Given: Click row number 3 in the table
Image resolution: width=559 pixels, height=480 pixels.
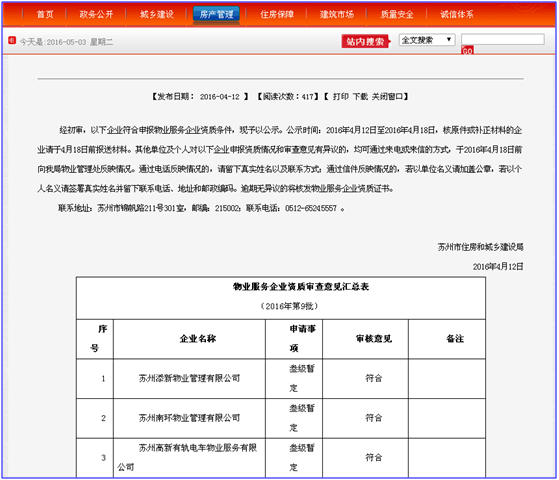Looking at the screenshot, I should click(x=103, y=458).
